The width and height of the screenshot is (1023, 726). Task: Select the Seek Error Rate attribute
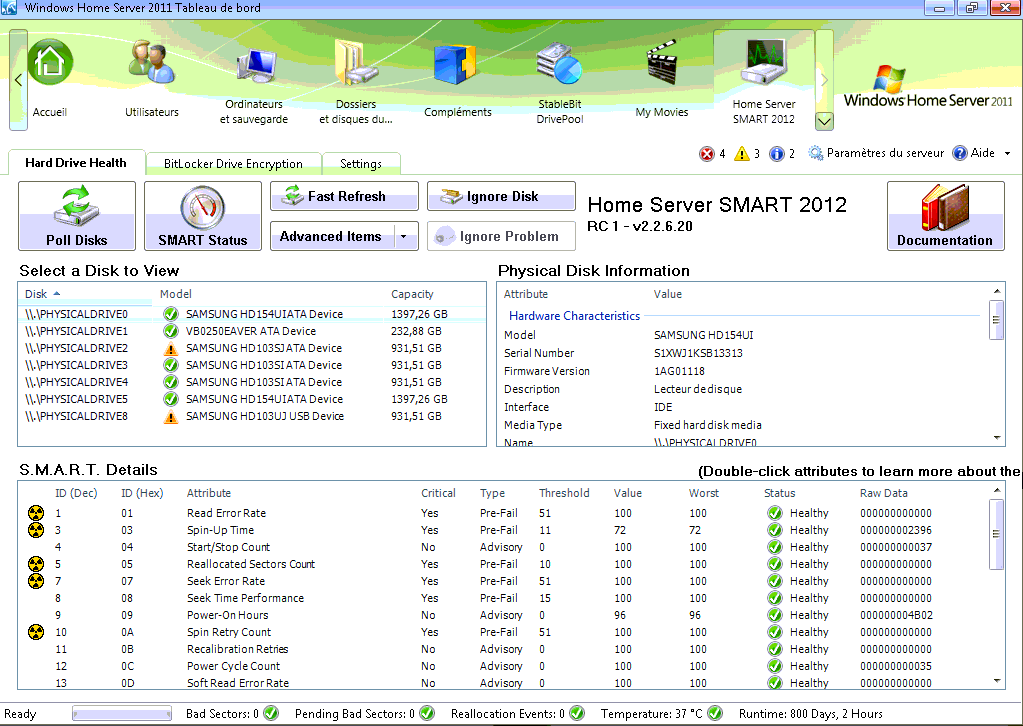226,581
